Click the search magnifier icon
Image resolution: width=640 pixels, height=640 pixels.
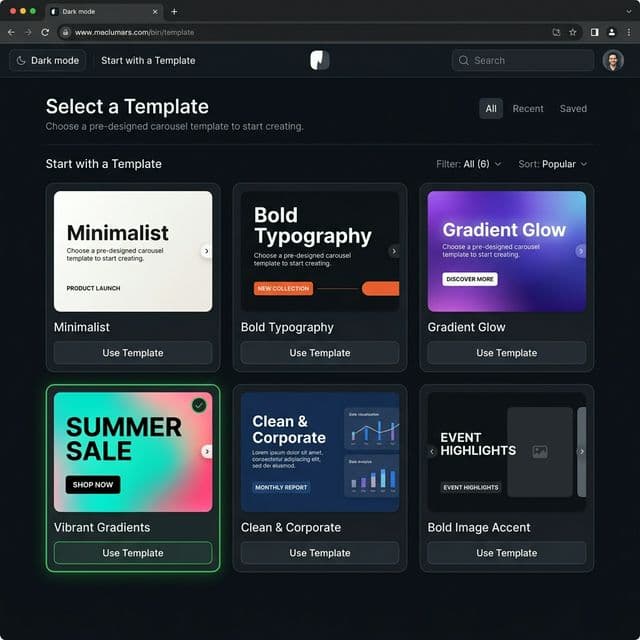pos(463,60)
